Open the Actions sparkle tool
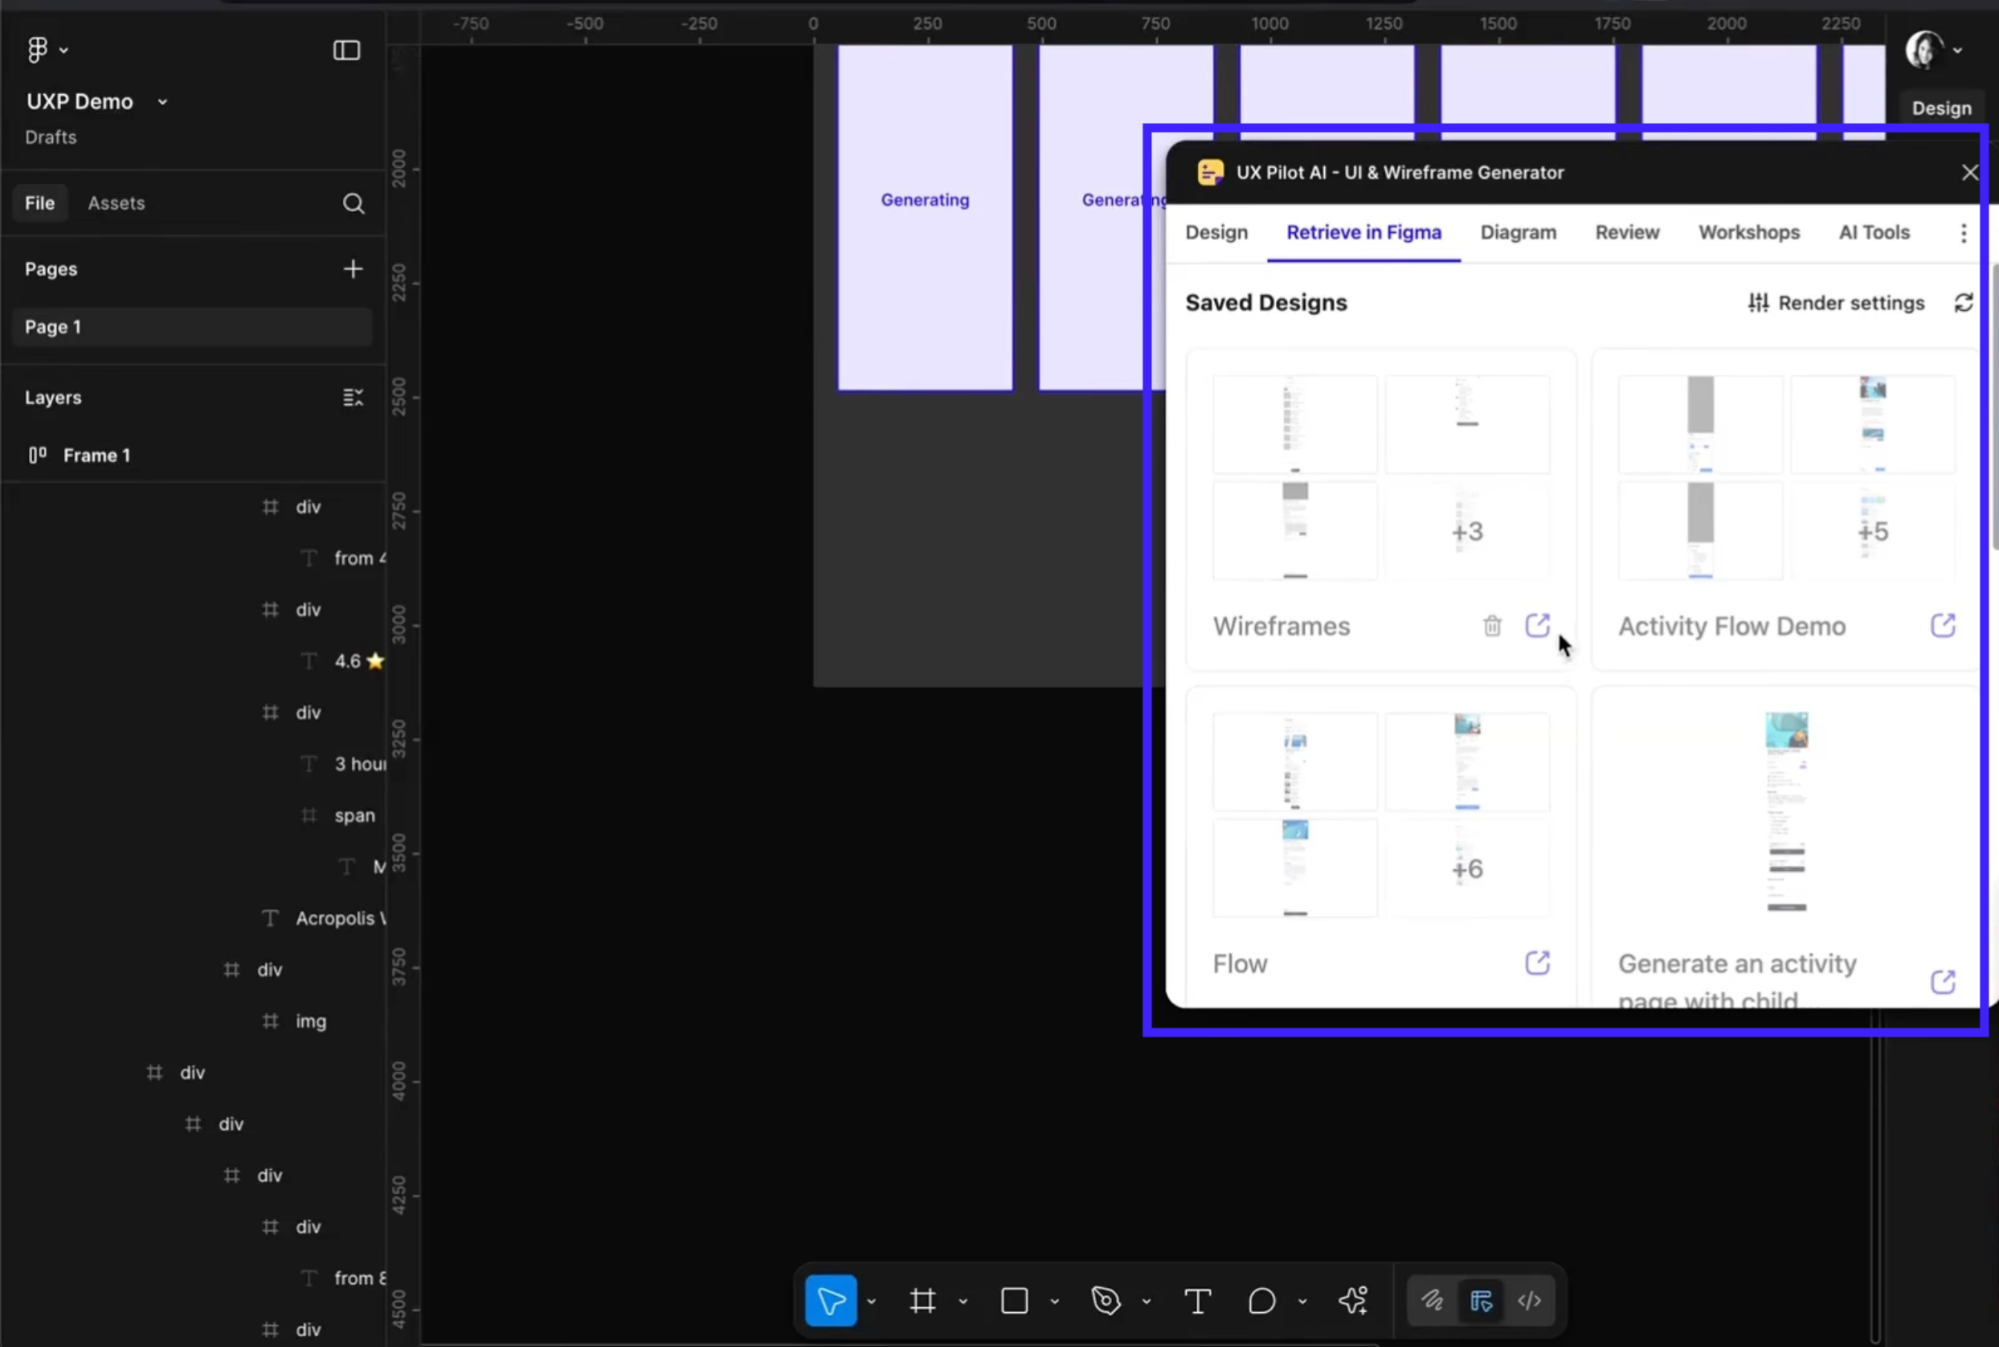The image size is (1999, 1347). tap(1352, 1300)
